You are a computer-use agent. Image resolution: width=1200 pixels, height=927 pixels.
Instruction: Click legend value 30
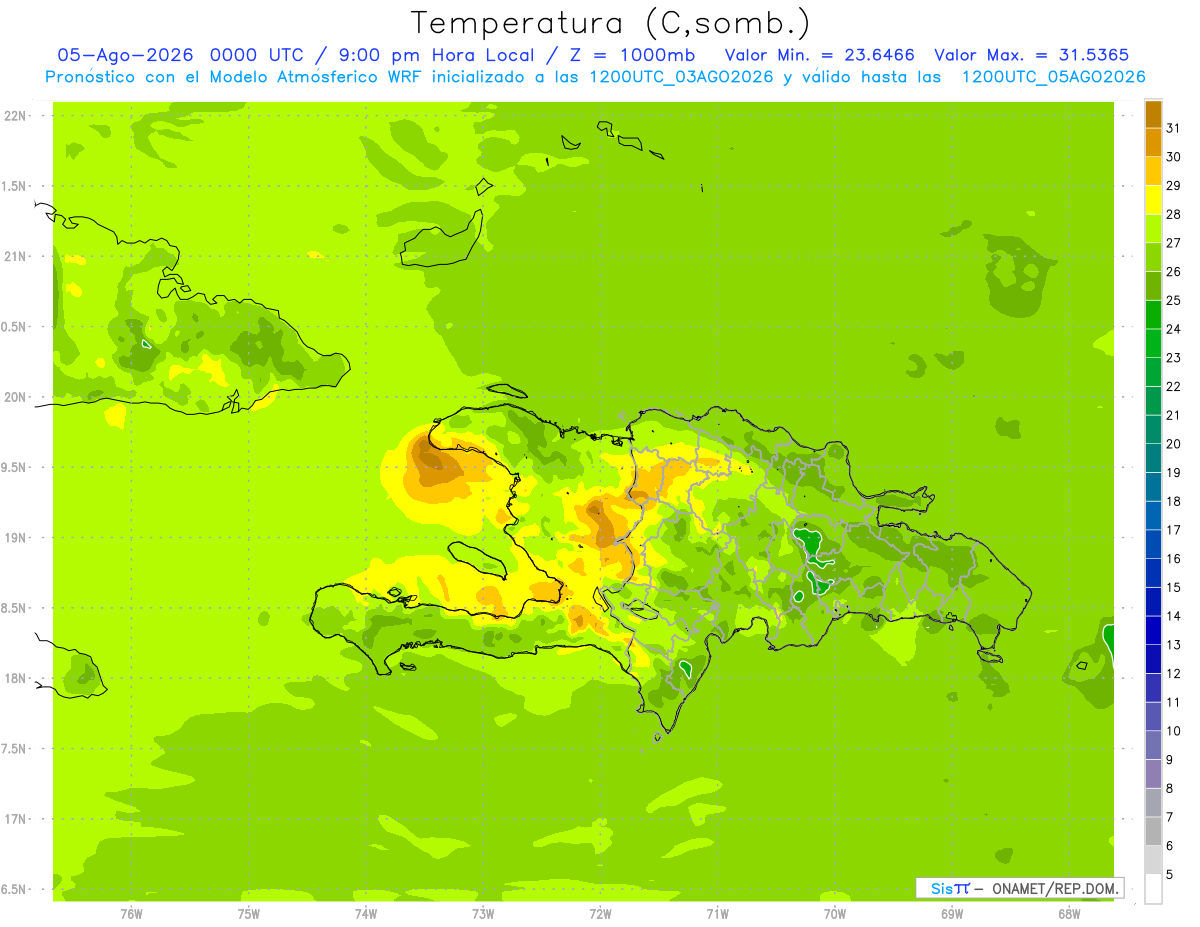[1173, 157]
